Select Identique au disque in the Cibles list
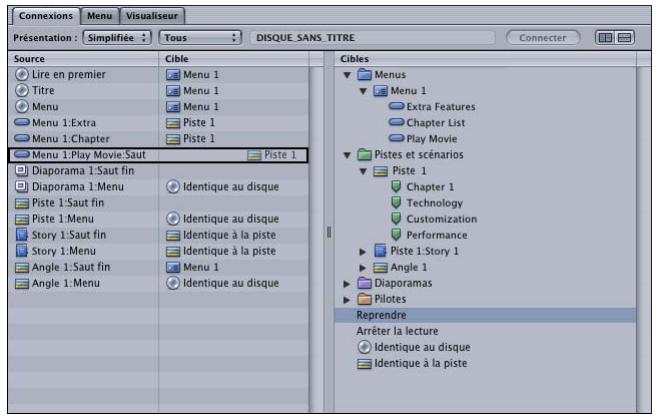The image size is (657, 417). 414,347
